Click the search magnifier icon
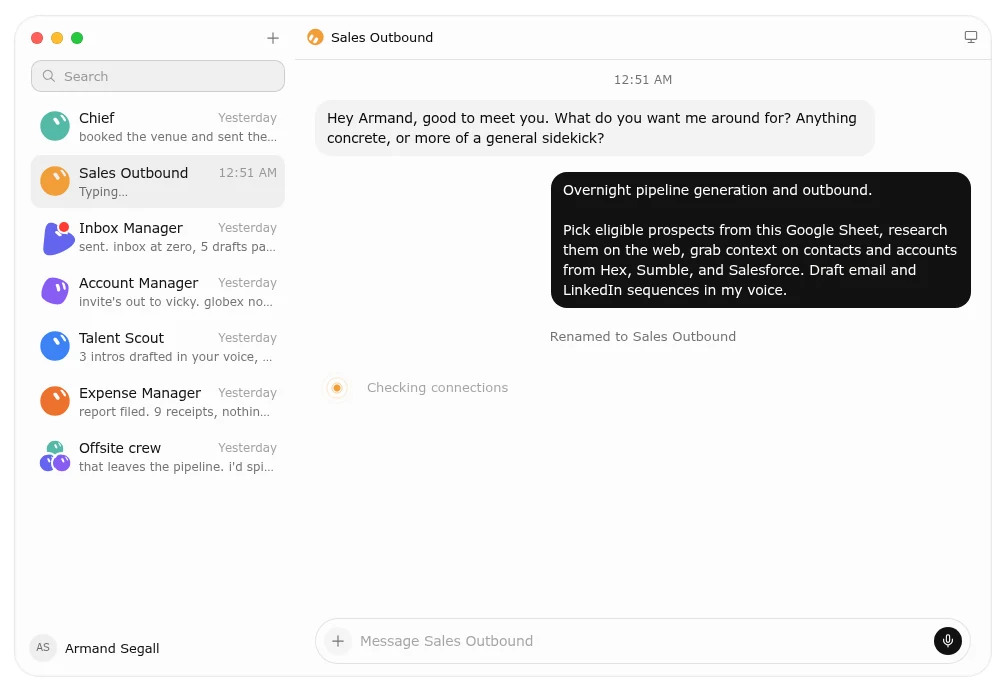The width and height of the screenshot is (1006, 690). [49, 76]
